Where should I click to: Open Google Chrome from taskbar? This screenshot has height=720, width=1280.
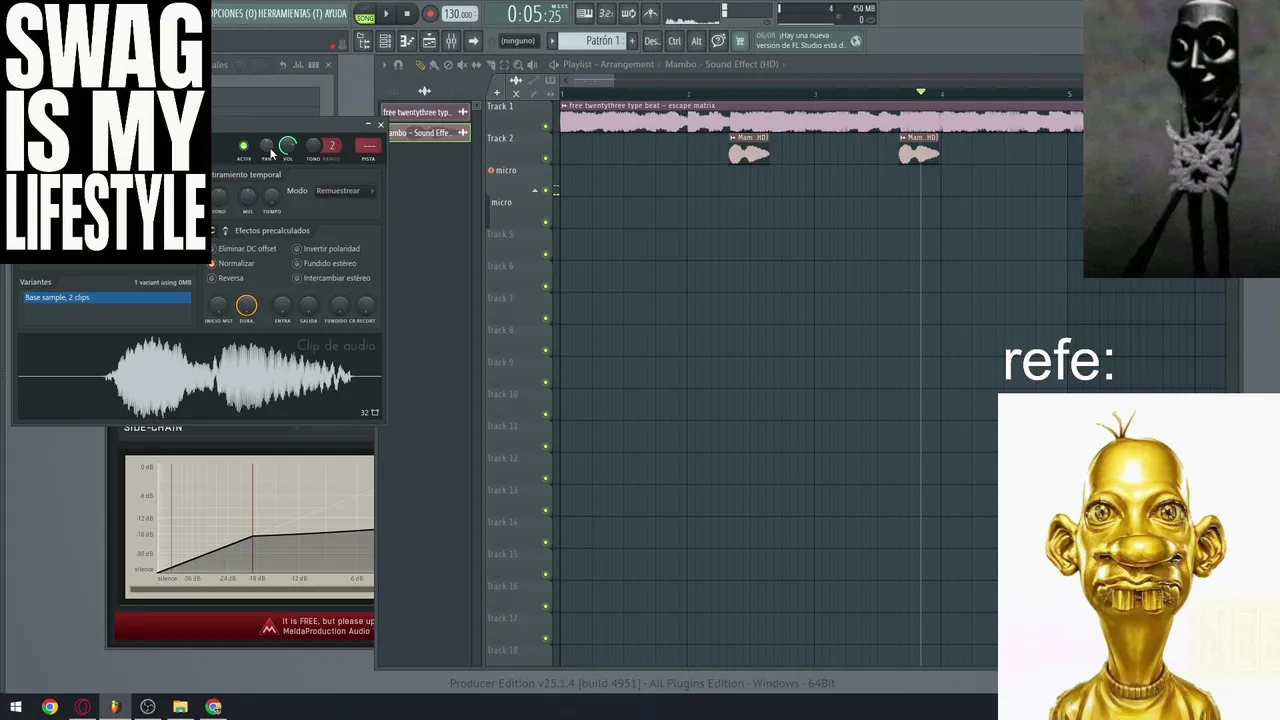[x=50, y=707]
